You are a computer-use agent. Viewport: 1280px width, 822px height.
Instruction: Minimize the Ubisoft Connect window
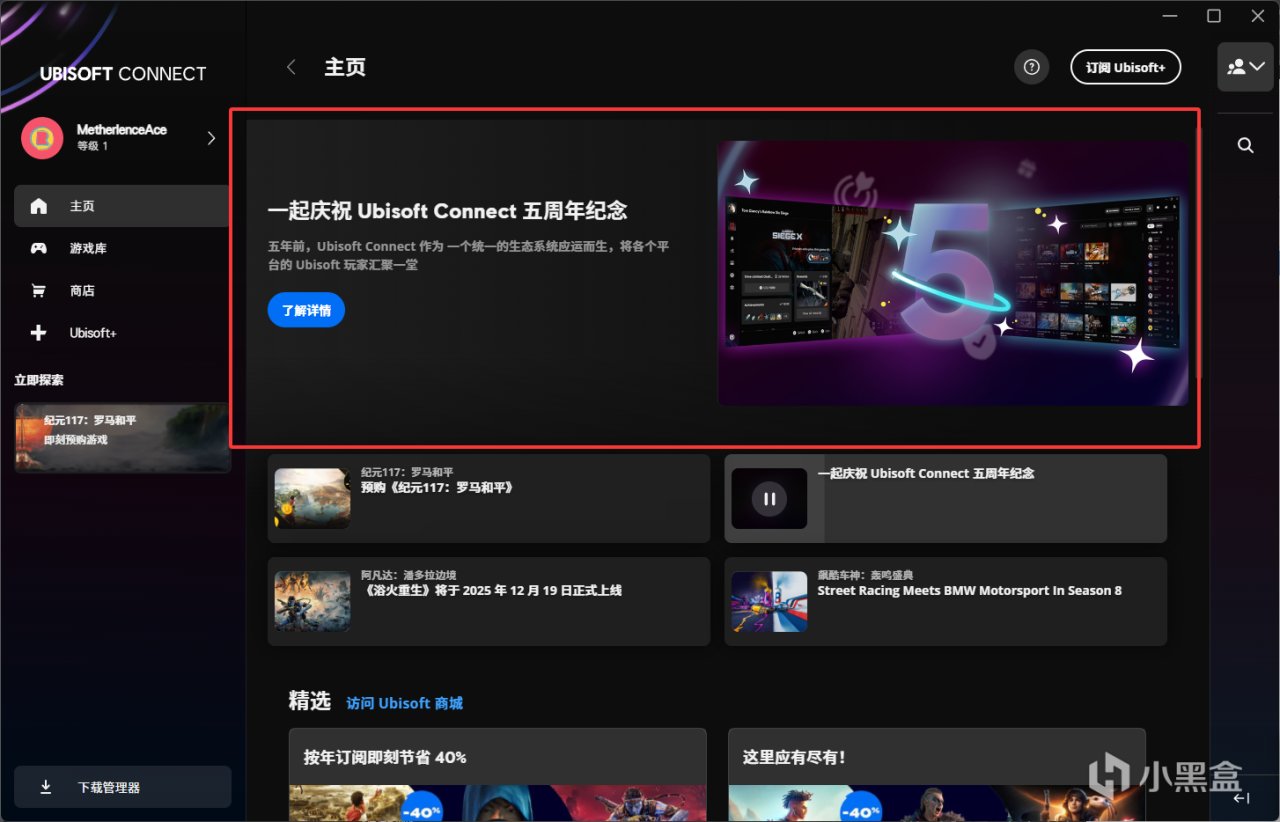(1169, 16)
